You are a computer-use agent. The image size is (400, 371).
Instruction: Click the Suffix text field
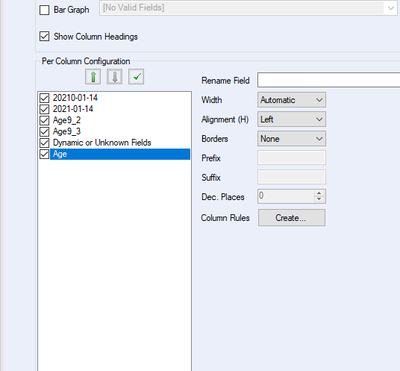[291, 177]
